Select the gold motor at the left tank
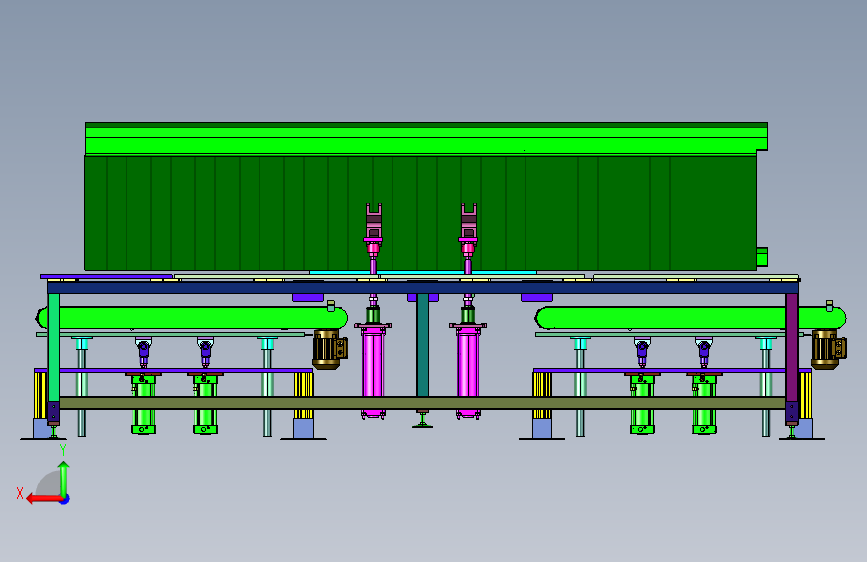Image resolution: width=867 pixels, height=562 pixels. (x=330, y=349)
